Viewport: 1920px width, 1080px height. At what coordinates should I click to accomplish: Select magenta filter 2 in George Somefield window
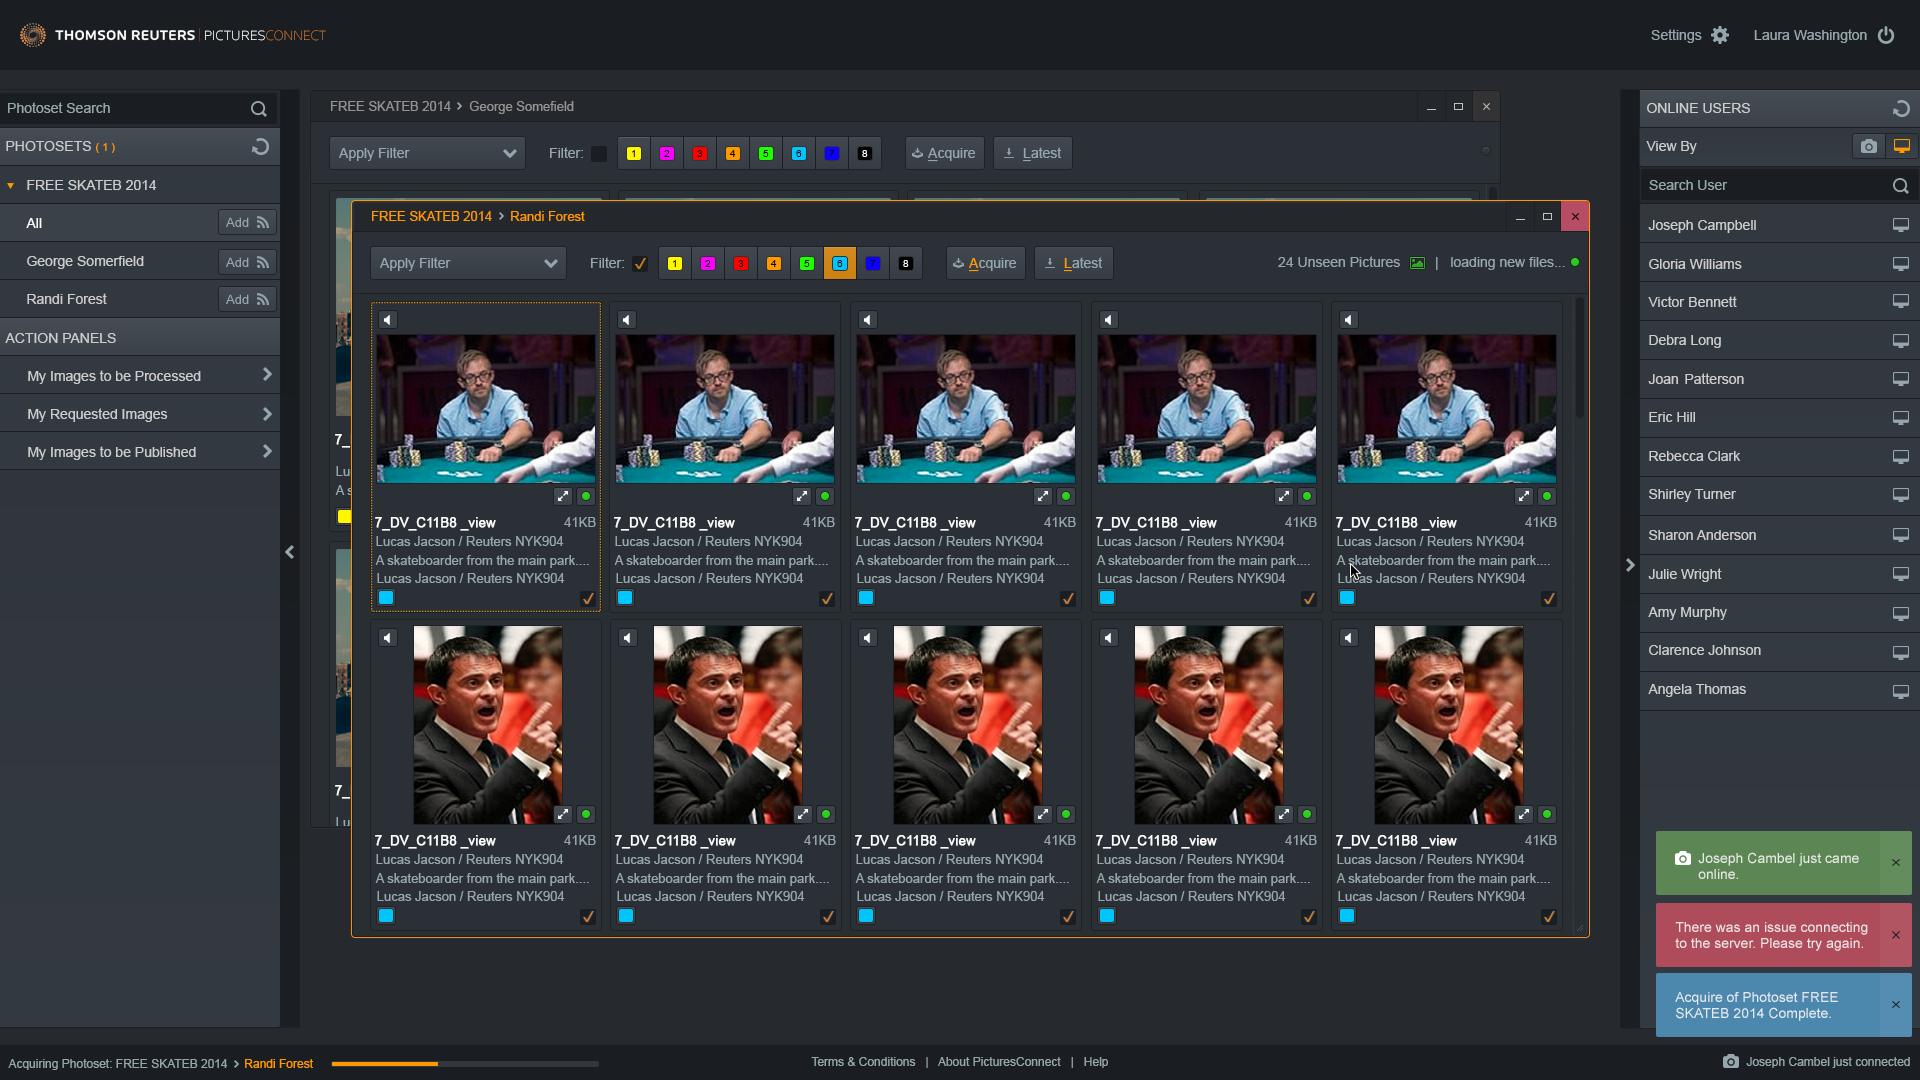tap(667, 154)
